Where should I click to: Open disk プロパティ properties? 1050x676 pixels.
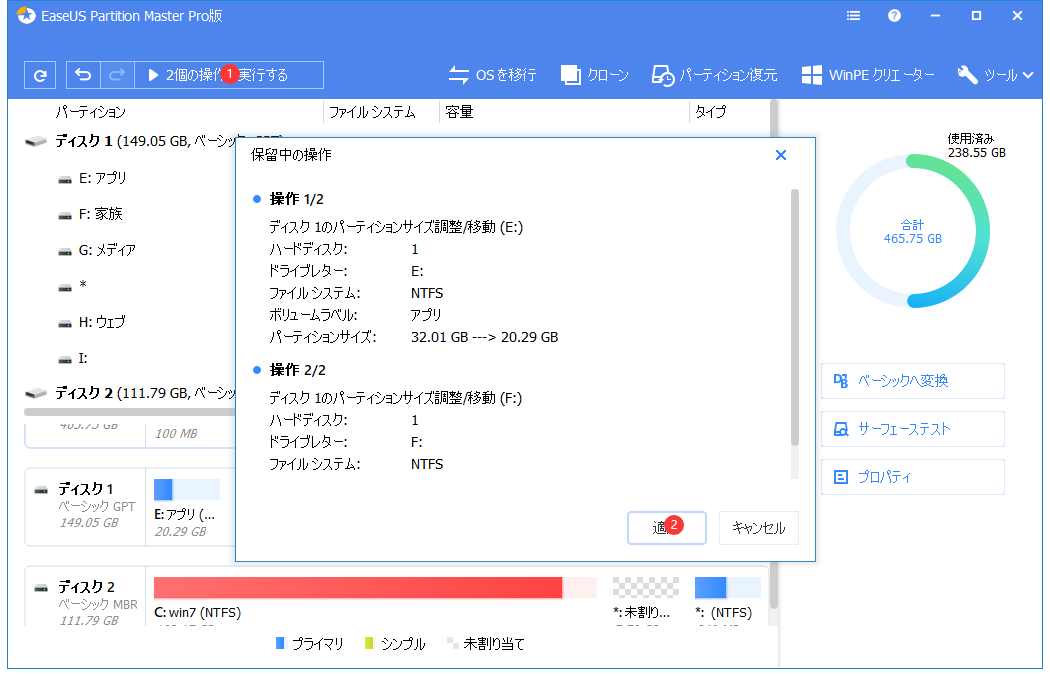click(x=913, y=477)
